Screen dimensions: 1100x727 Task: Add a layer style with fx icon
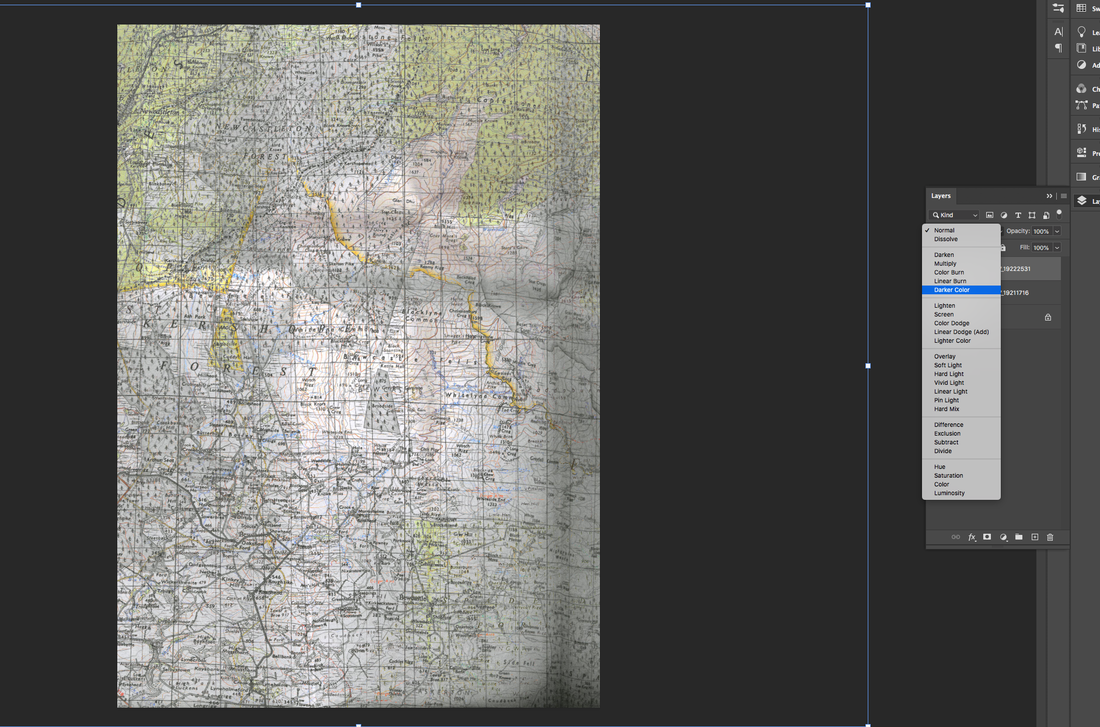tap(972, 537)
